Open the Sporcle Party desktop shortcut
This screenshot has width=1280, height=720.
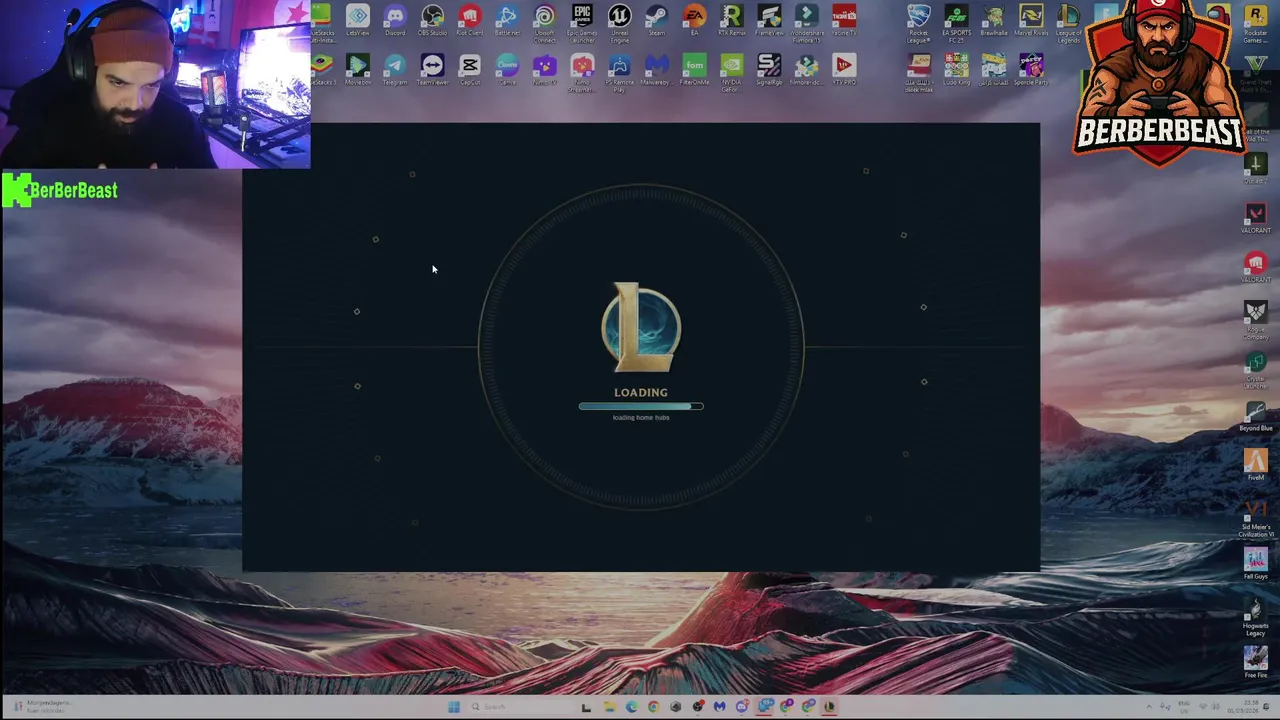(x=1031, y=70)
